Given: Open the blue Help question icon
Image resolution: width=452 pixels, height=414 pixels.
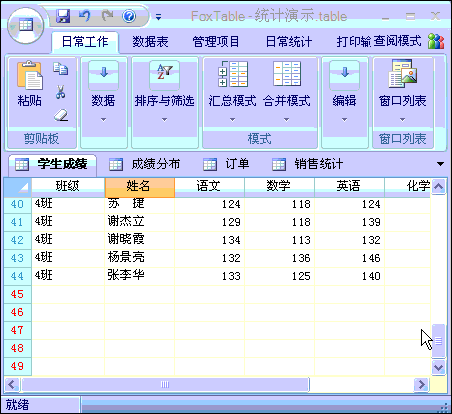Looking at the screenshot, I should 129,16.
